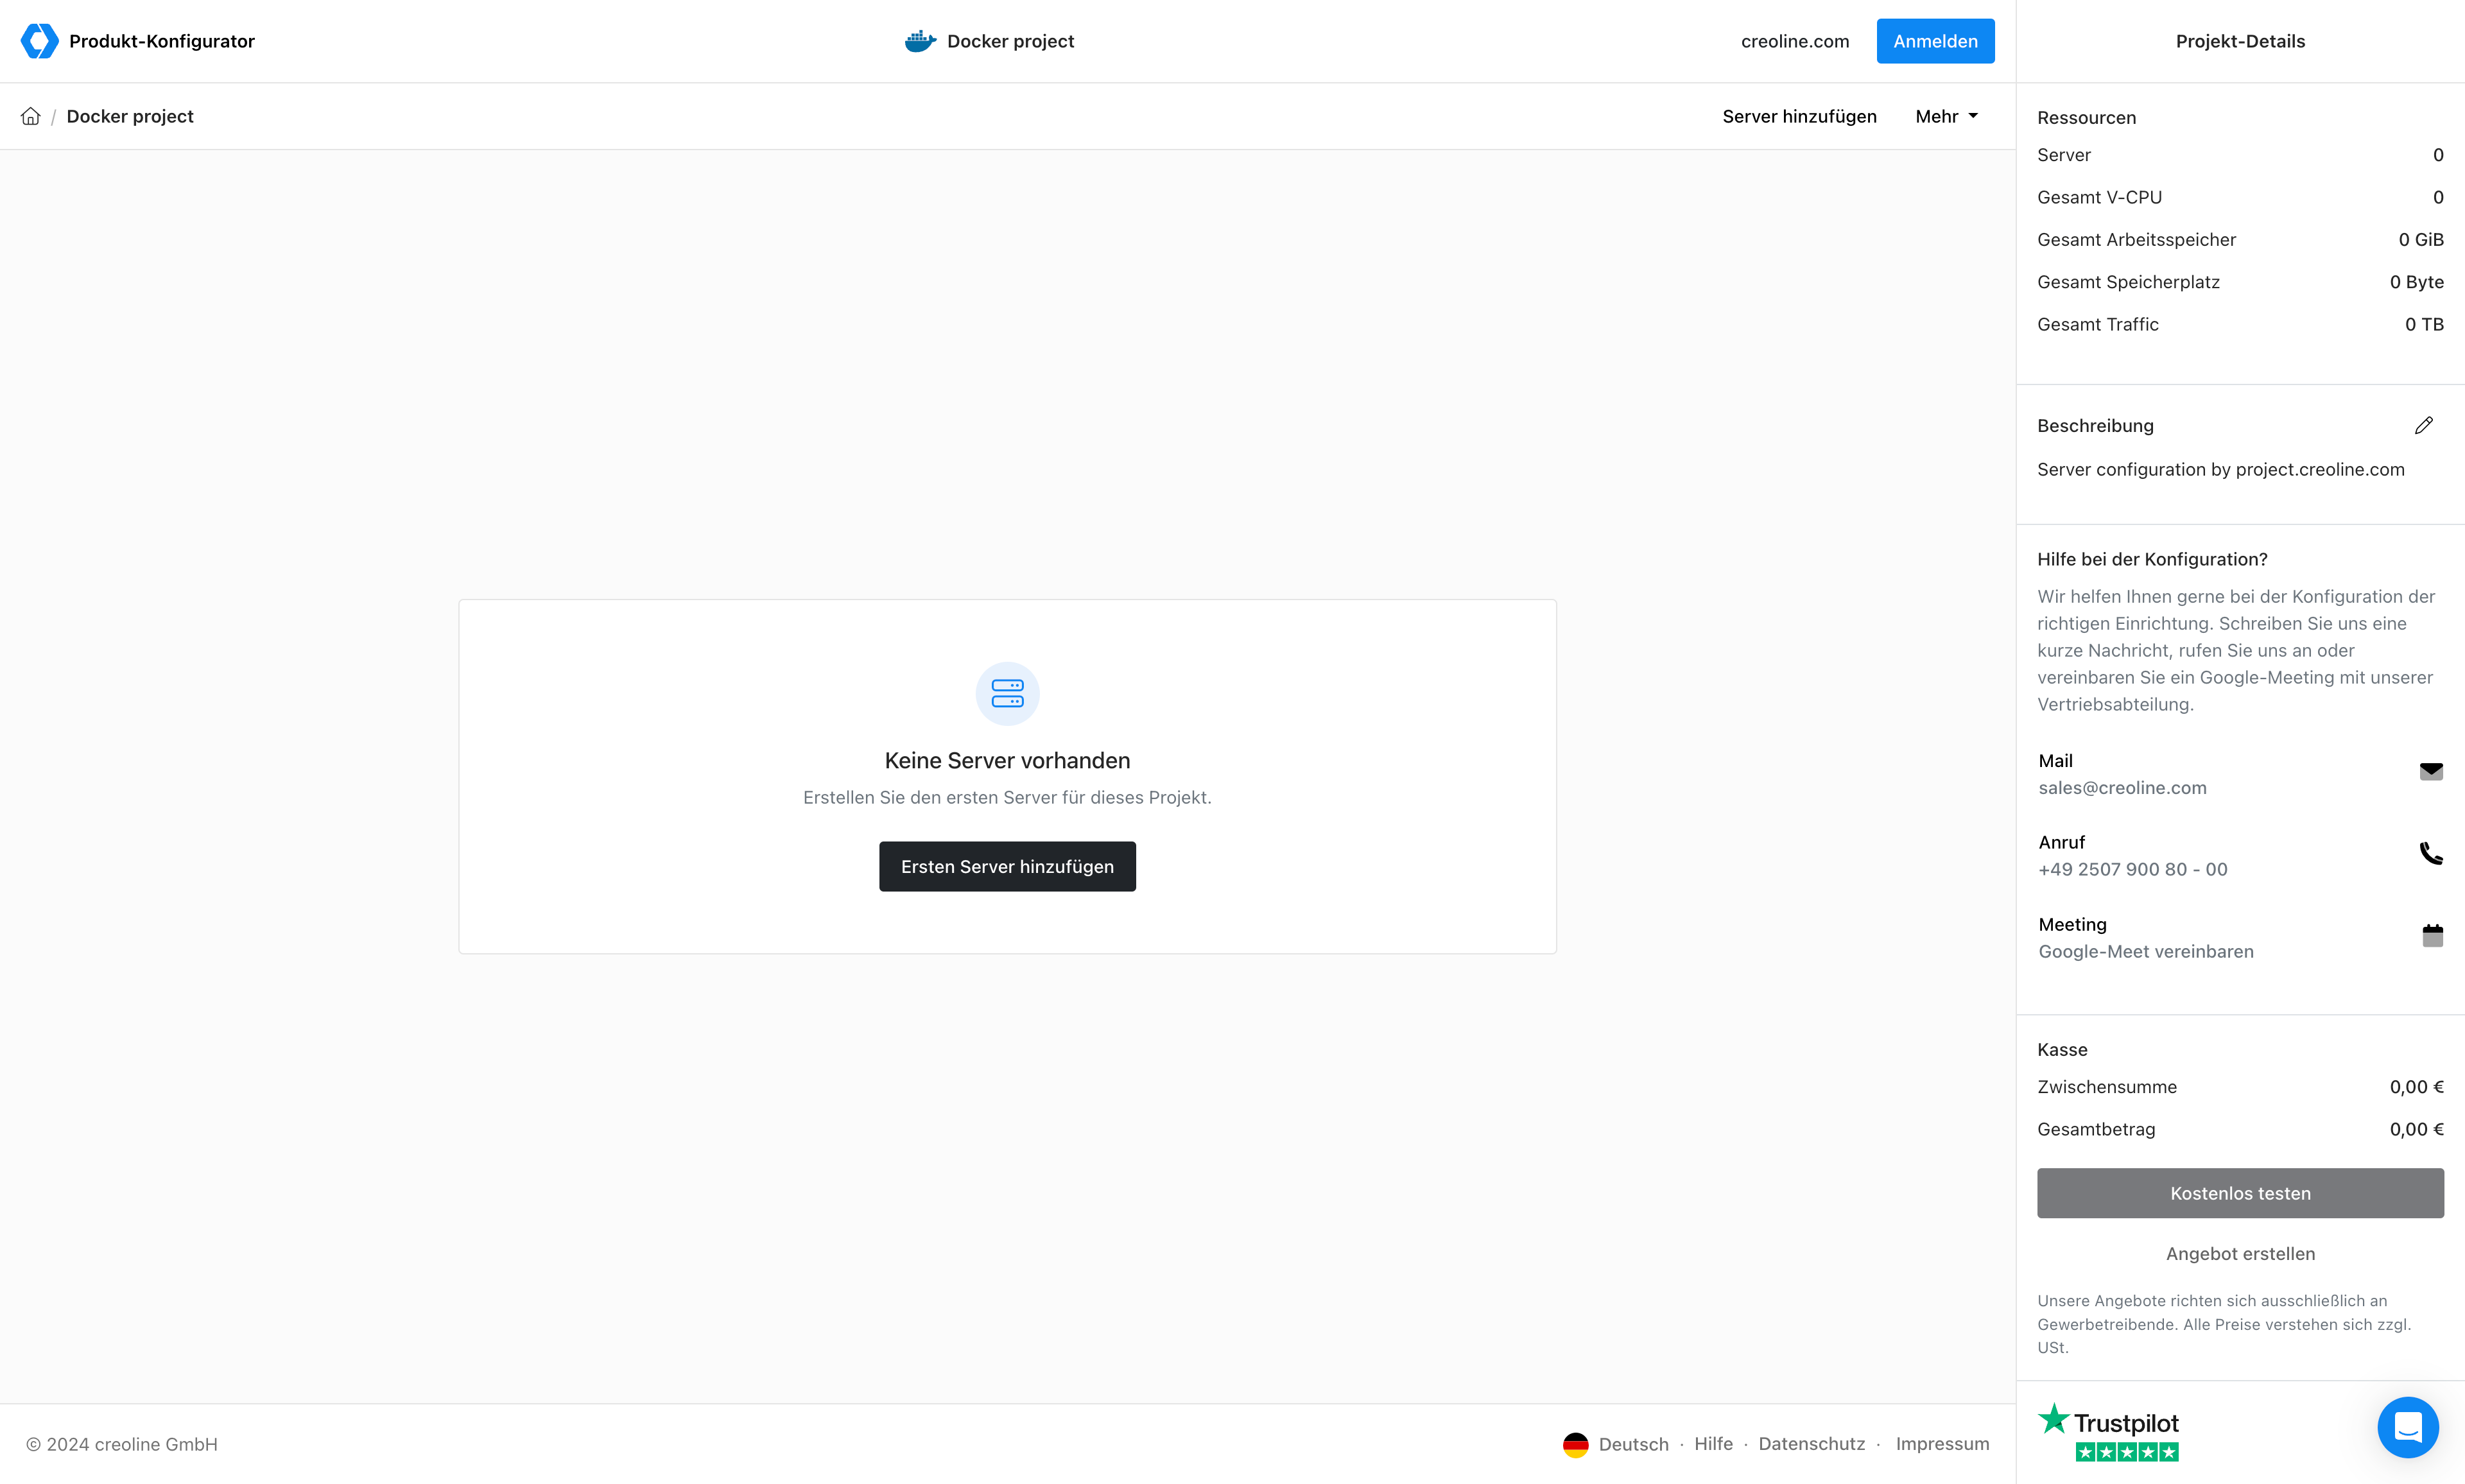Click the creoline logo icon
The height and width of the screenshot is (1484, 2465).
tap(39, 41)
